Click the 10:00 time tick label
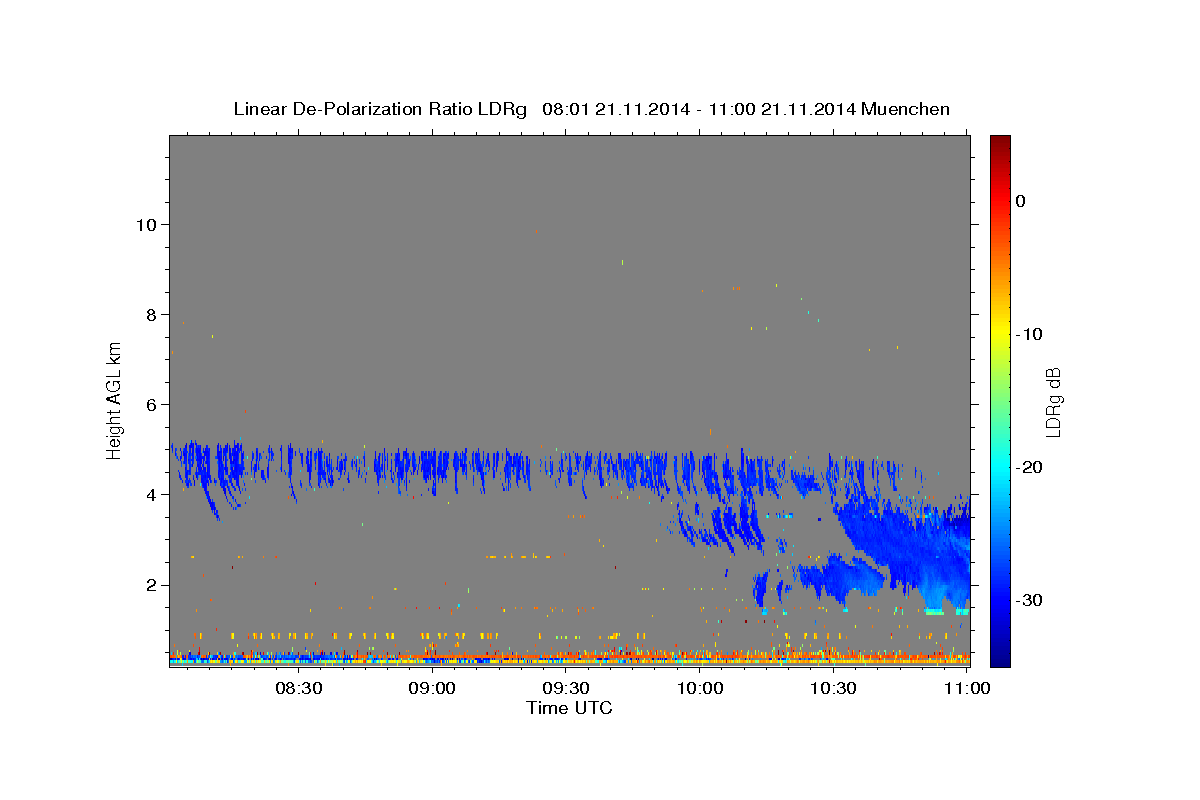Screen dimensions: 1200x800 tap(700, 688)
